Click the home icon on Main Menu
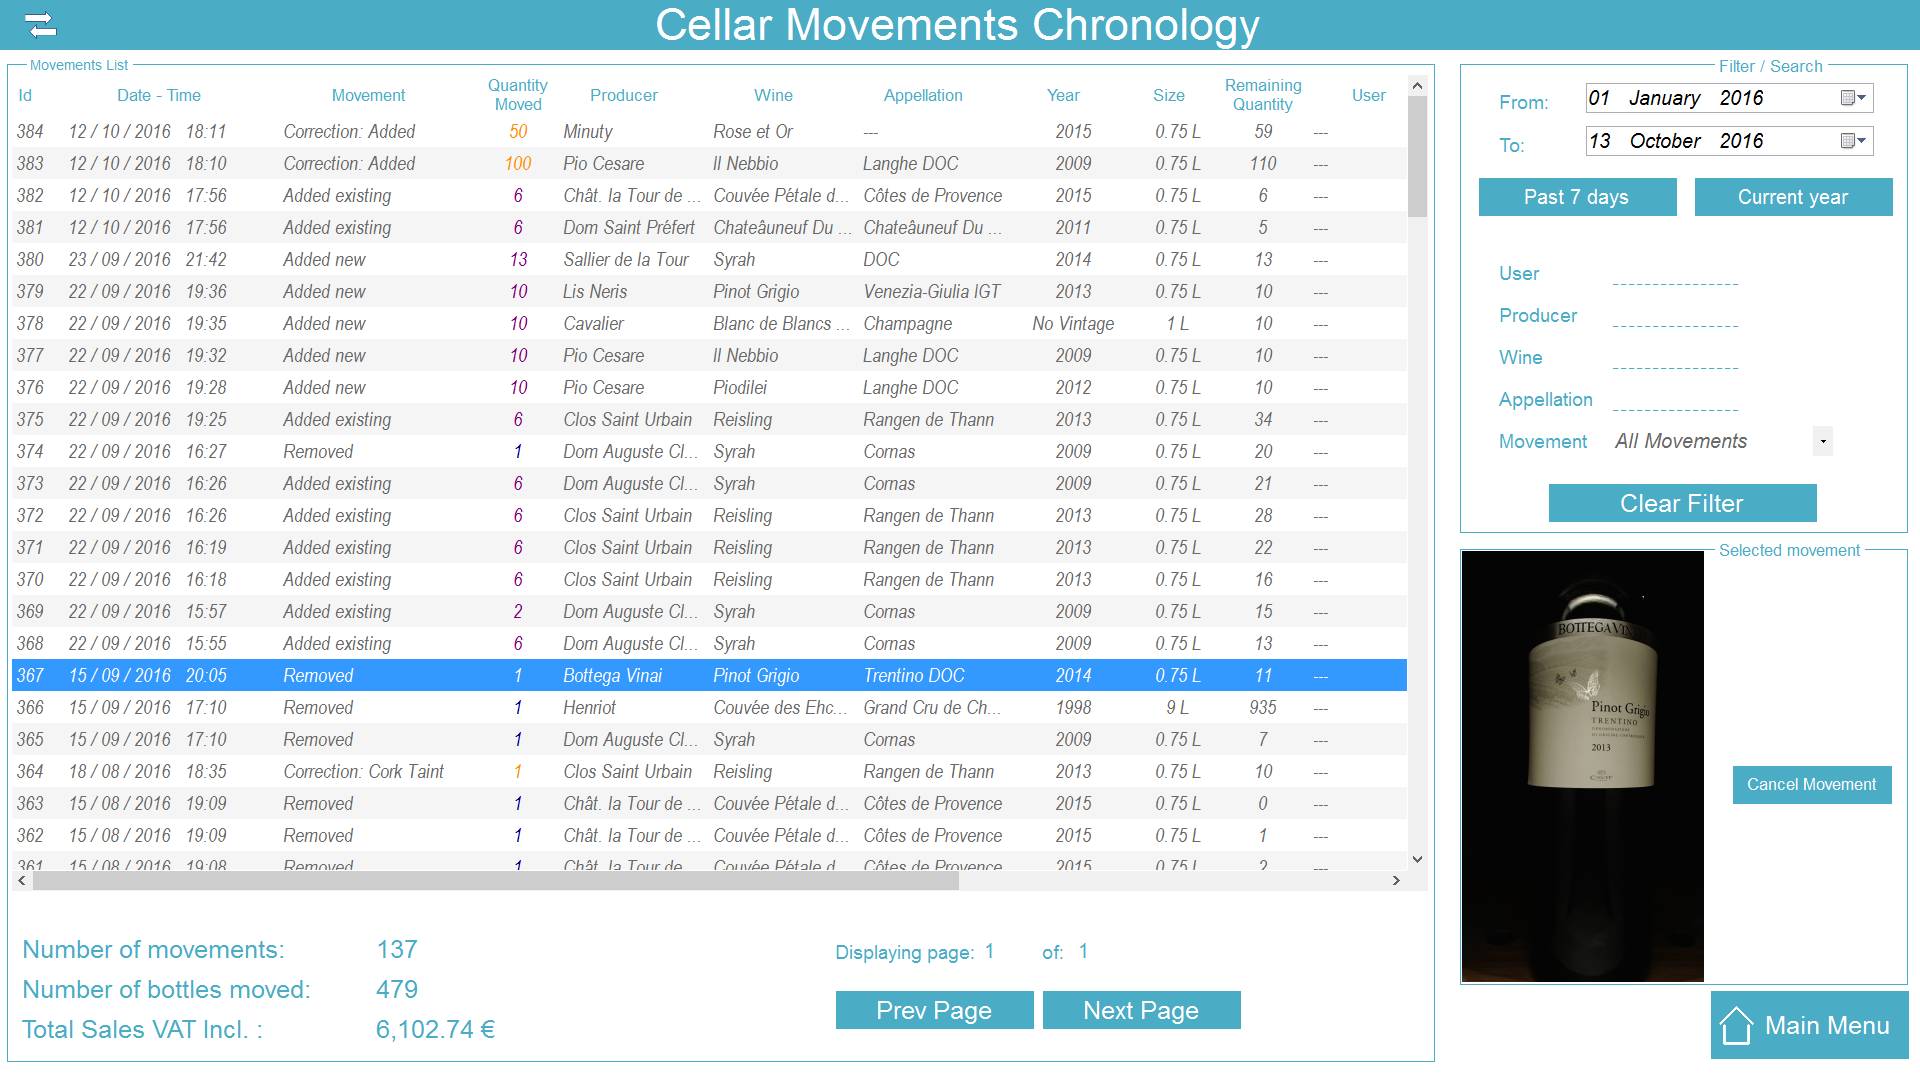The image size is (1920, 1080). click(1736, 1026)
